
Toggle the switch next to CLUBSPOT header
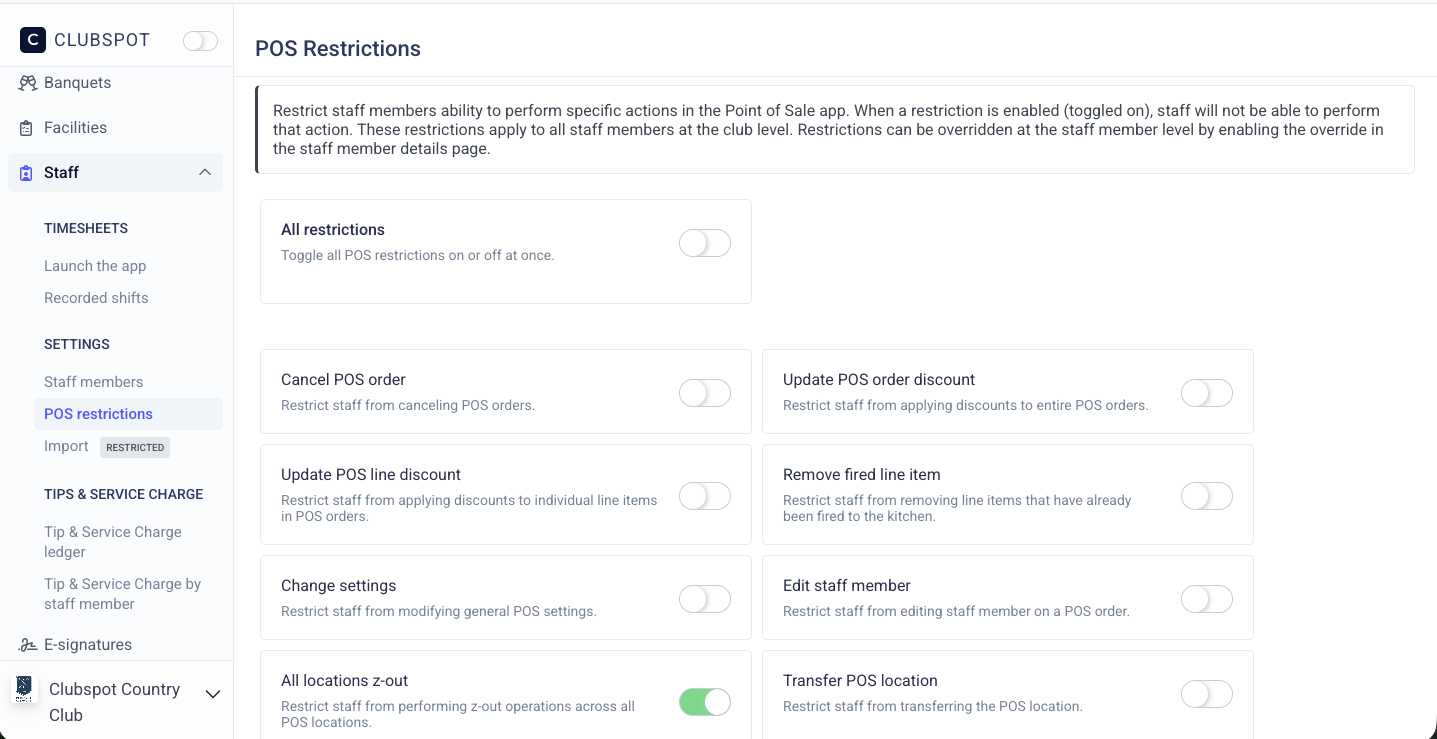pos(200,41)
